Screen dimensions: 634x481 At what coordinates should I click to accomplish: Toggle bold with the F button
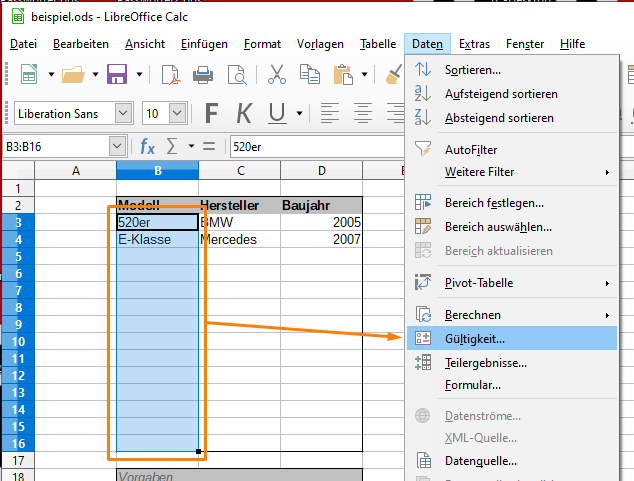[x=211, y=113]
